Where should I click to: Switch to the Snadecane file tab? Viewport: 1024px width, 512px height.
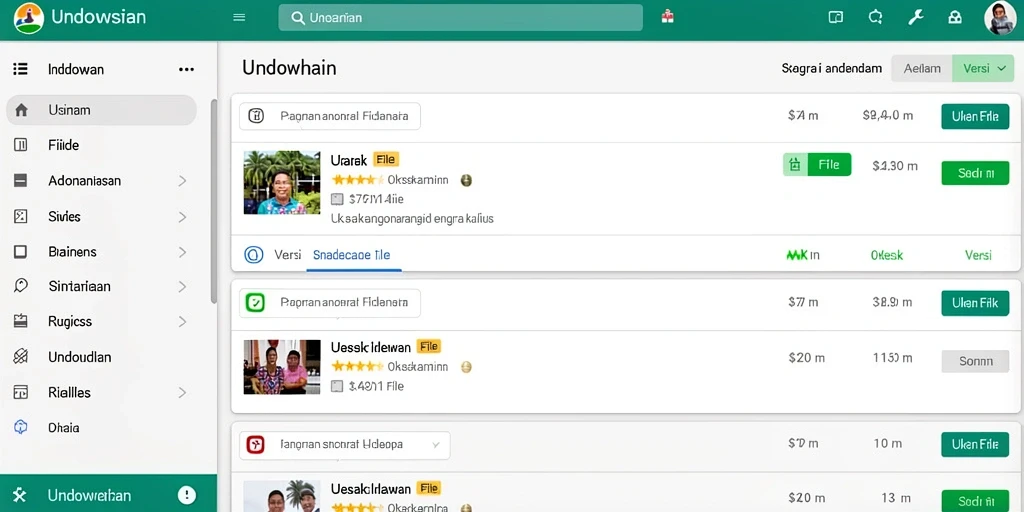pyautogui.click(x=351, y=255)
